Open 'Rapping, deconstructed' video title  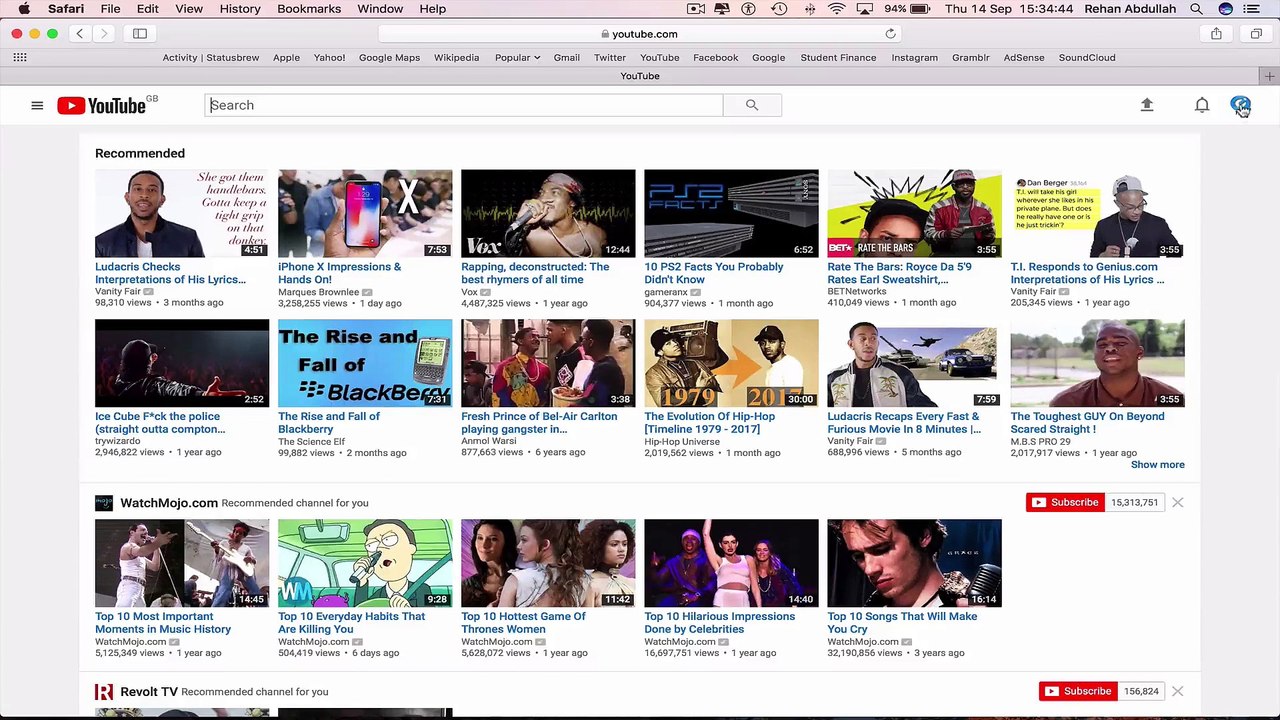coord(535,273)
